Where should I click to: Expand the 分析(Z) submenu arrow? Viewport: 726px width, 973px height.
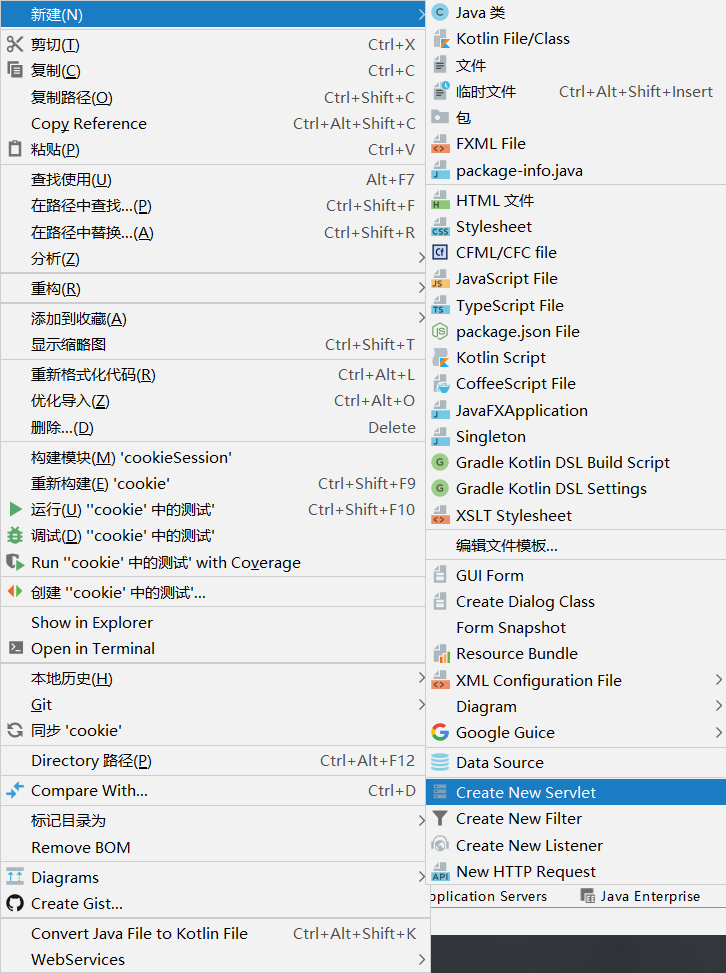point(421,258)
